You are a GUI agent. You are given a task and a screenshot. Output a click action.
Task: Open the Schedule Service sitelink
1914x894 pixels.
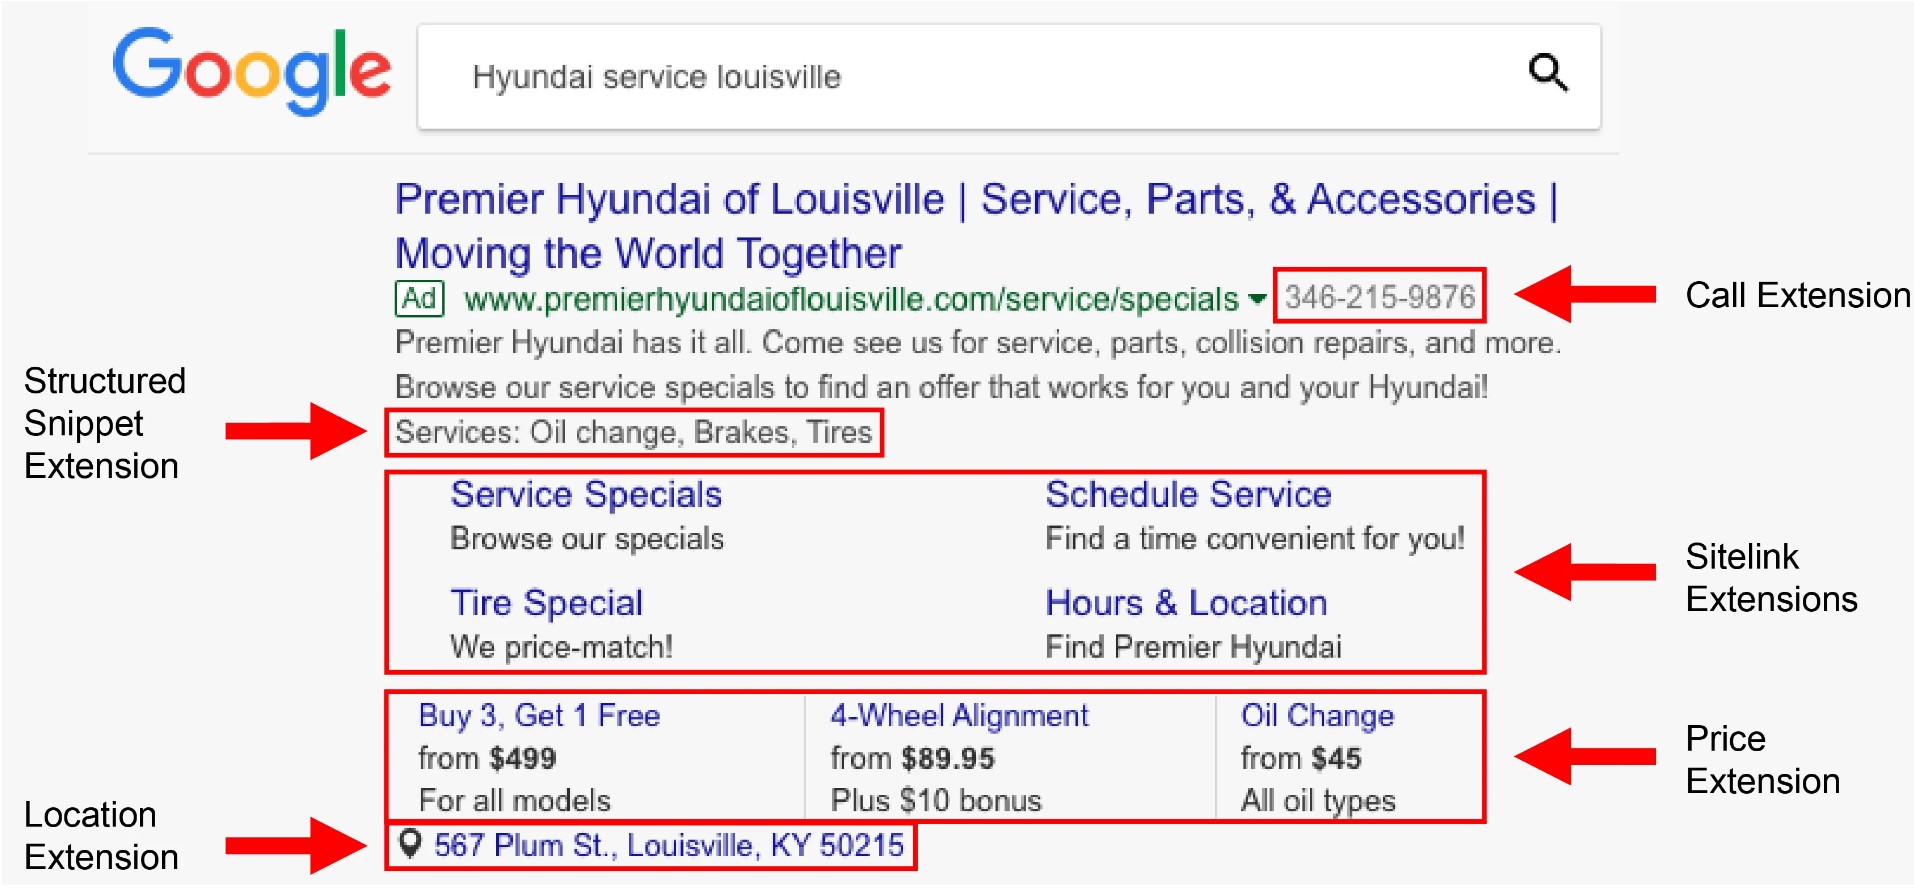1188,494
